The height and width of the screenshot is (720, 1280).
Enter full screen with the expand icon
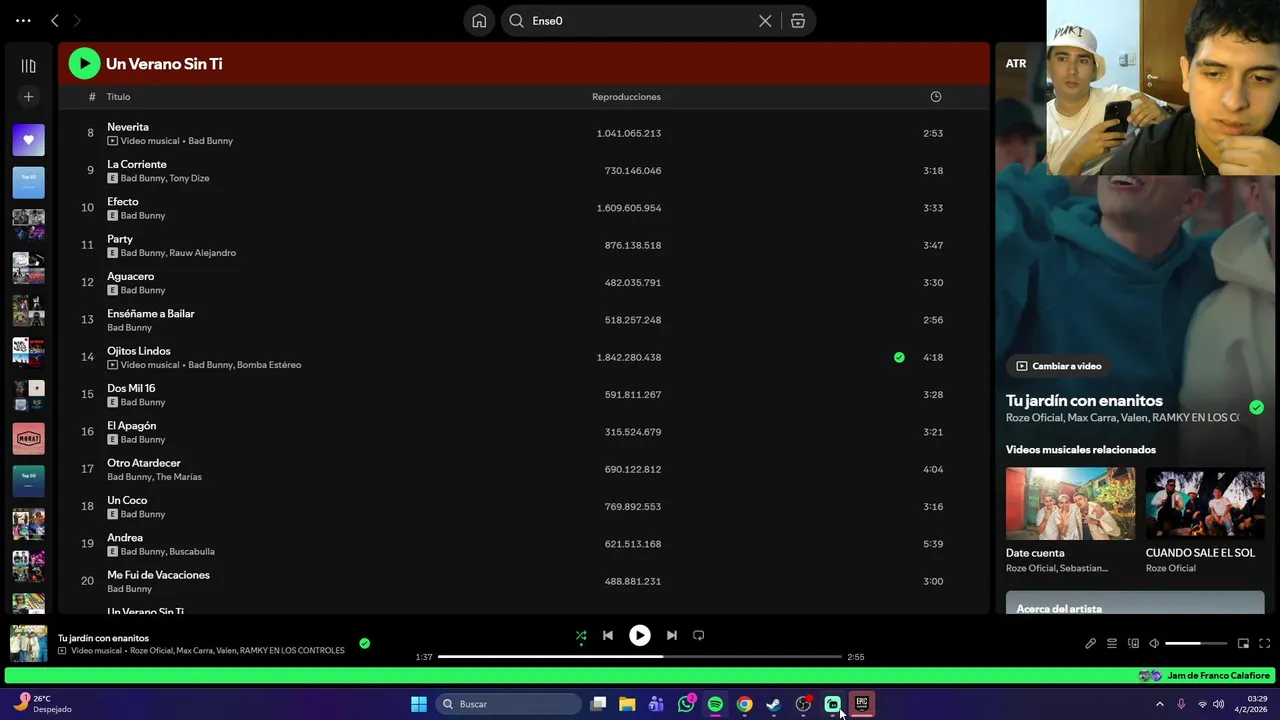tap(1264, 643)
